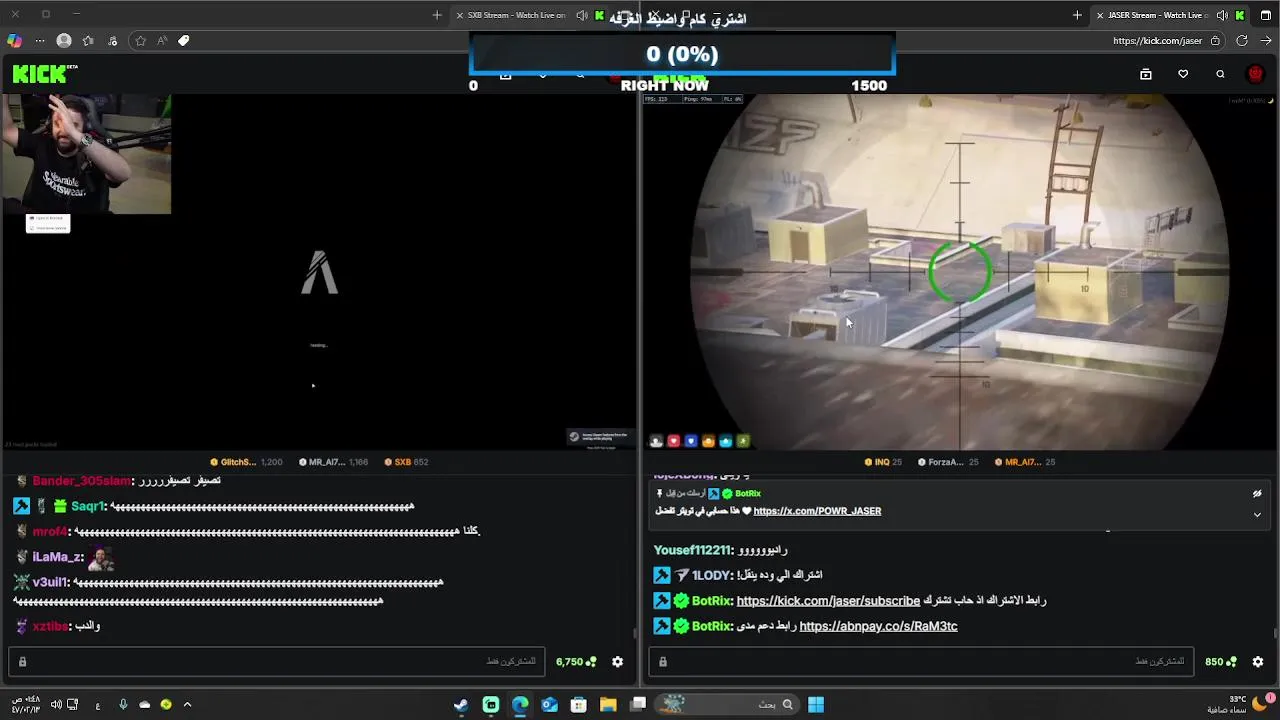The height and width of the screenshot is (720, 1280).
Task: Add page to favorites with star icon
Action: 140,41
